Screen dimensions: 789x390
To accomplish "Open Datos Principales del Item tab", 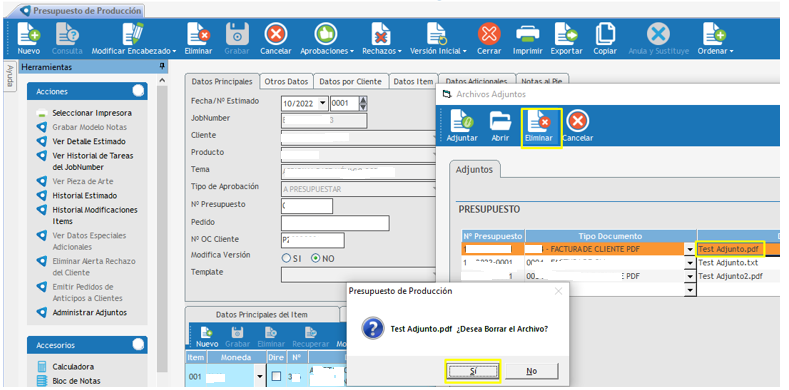I will click(x=262, y=315).
